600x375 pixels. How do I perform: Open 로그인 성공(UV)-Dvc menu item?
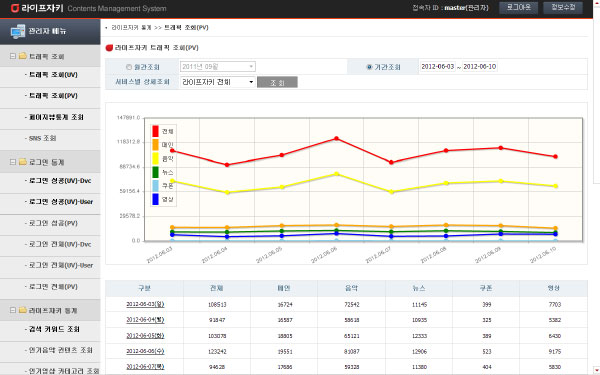click(60, 181)
